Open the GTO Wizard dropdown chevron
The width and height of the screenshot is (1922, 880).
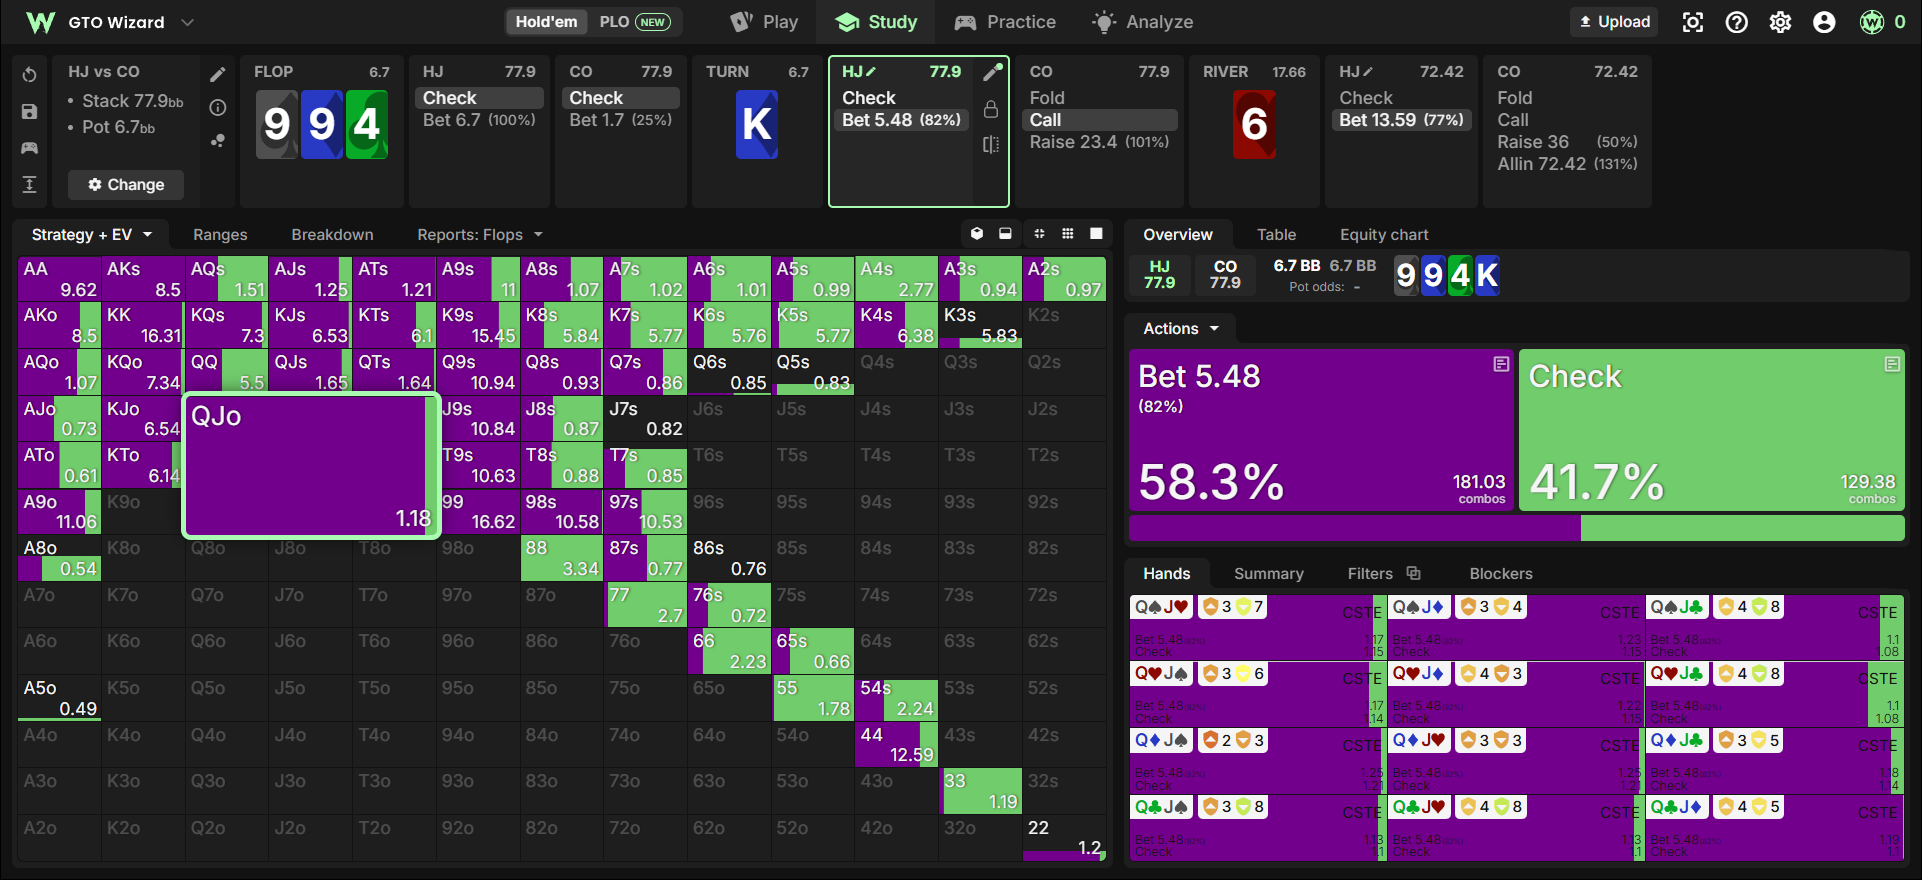pyautogui.click(x=187, y=22)
